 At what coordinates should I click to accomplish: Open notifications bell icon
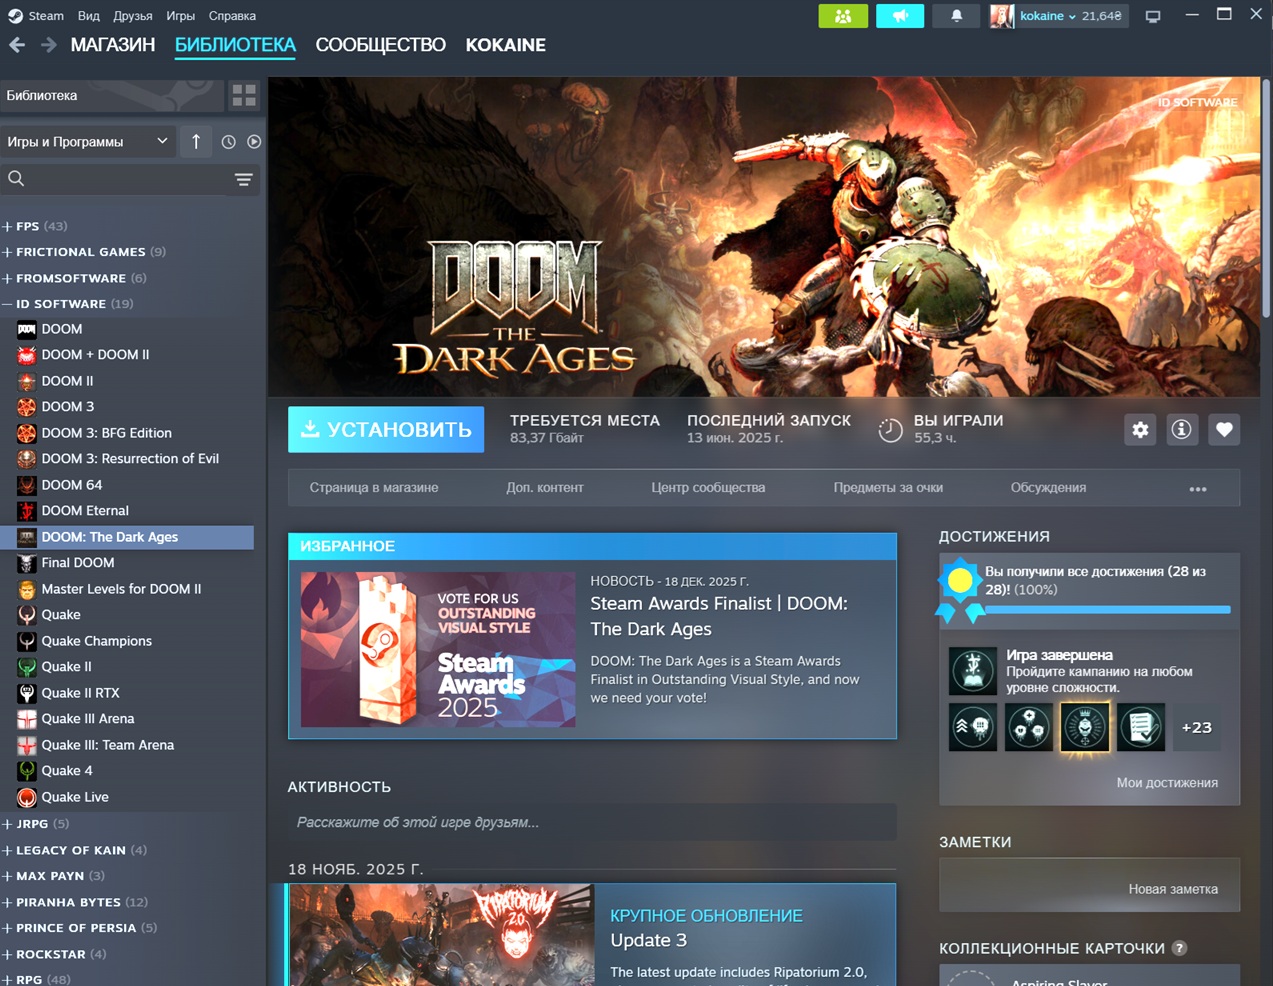pyautogui.click(x=956, y=16)
